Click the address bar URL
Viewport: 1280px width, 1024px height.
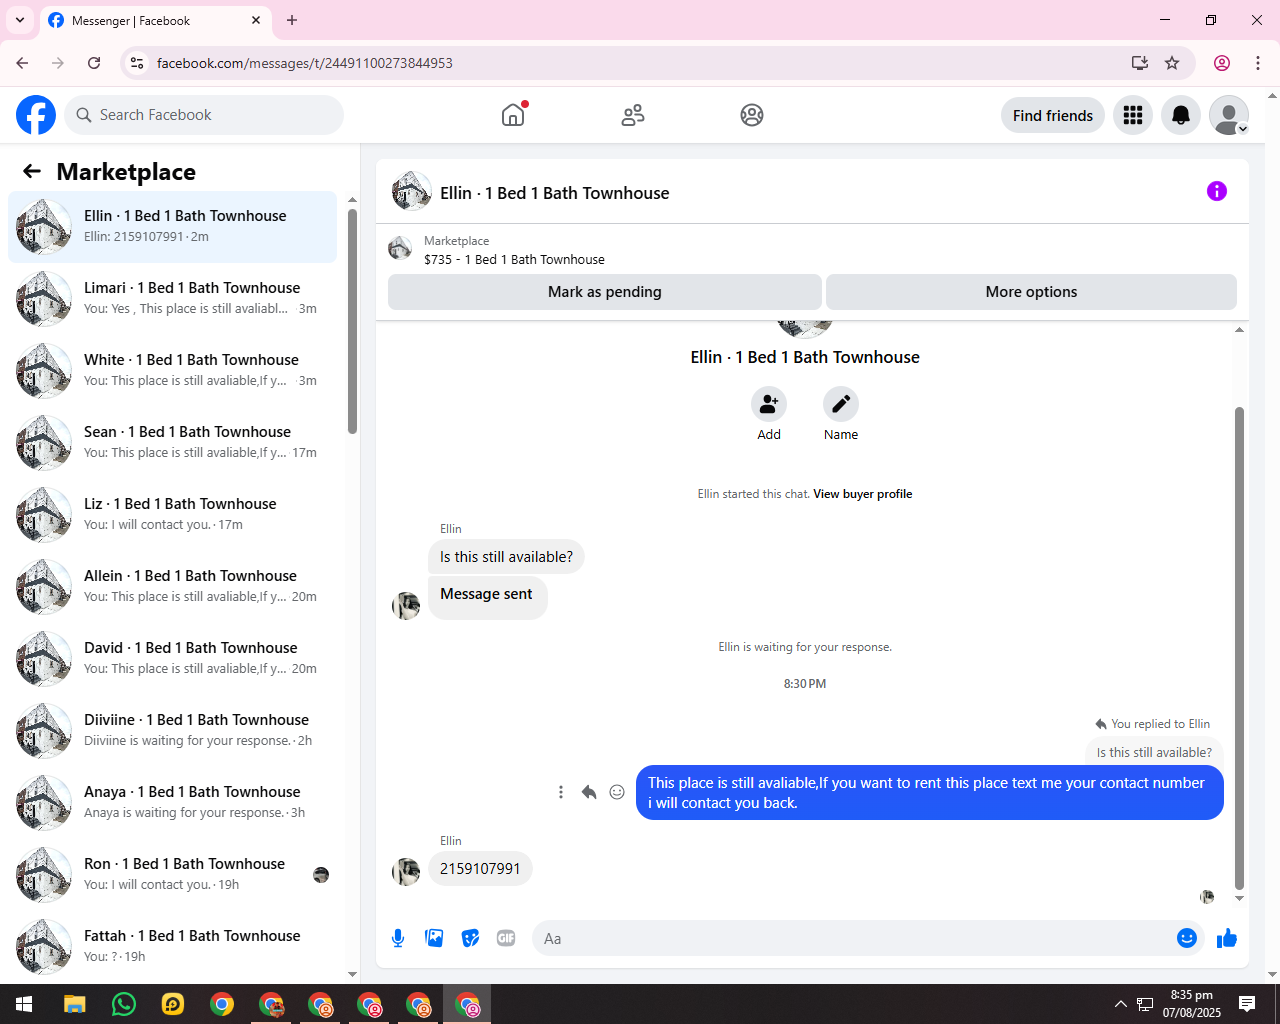coord(305,63)
